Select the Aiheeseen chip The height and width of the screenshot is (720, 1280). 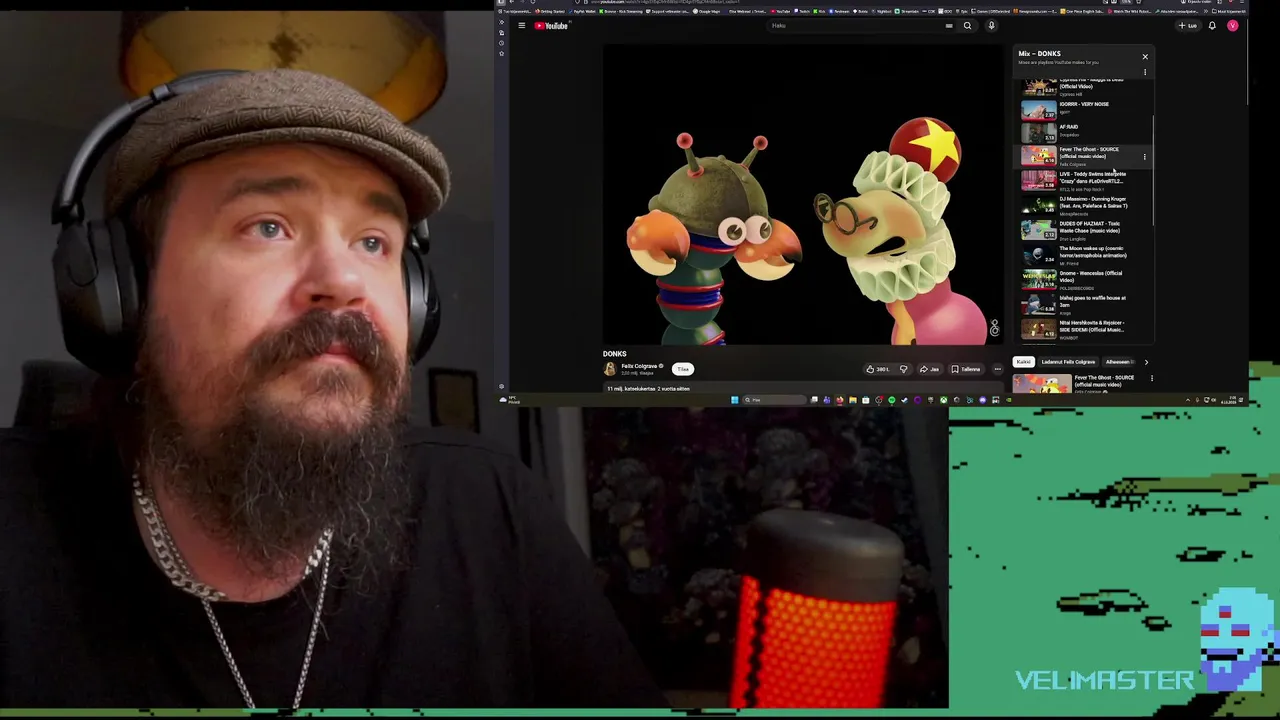[1119, 362]
